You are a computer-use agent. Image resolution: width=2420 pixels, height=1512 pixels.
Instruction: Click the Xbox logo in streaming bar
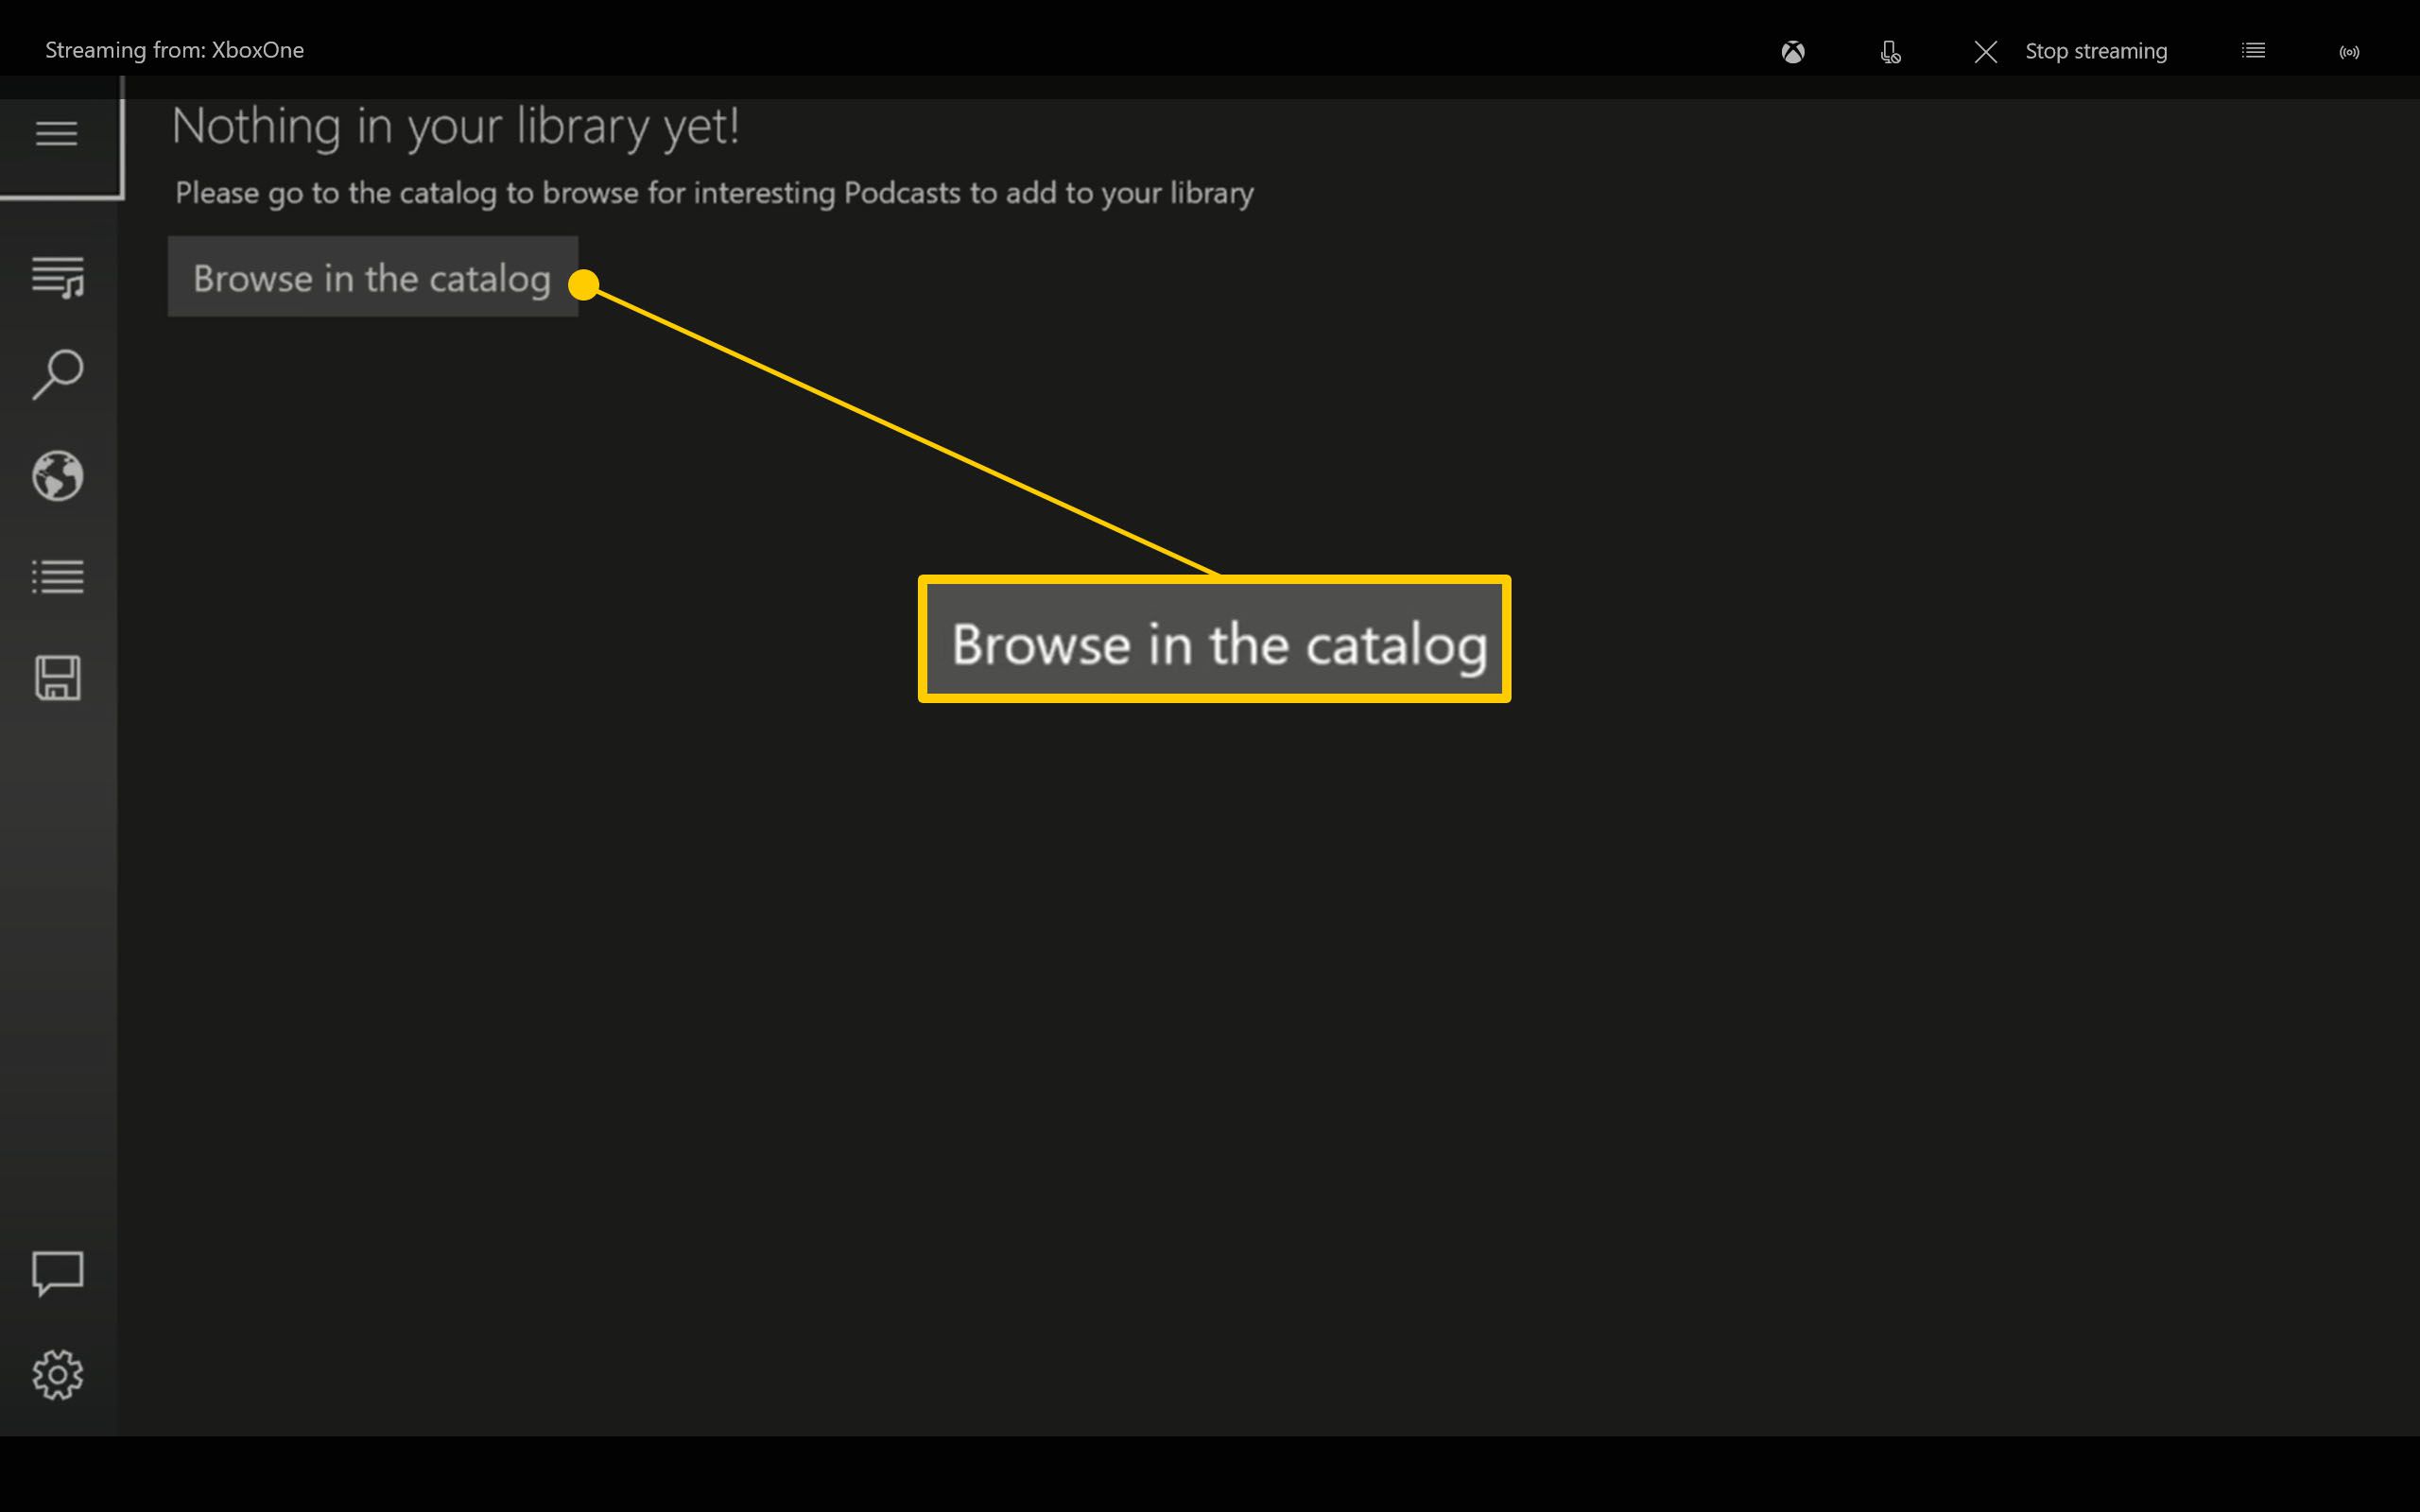coord(1793,51)
